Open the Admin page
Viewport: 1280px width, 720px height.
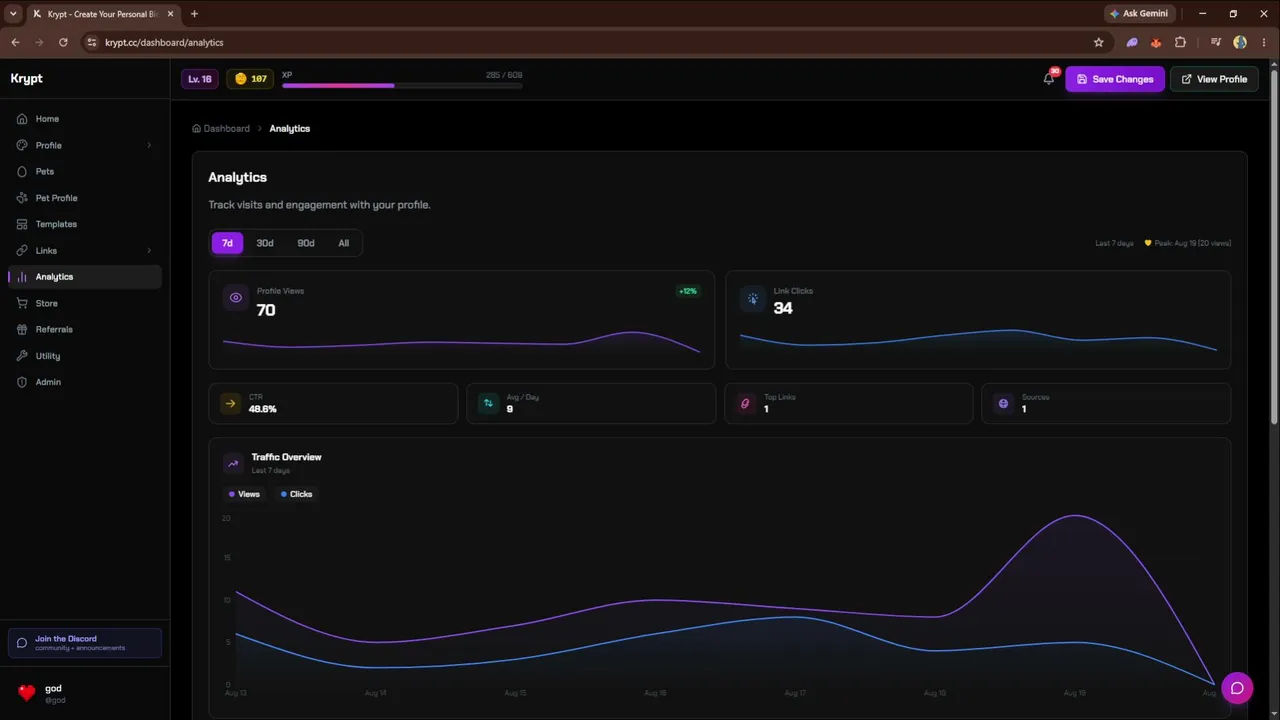[84, 382]
